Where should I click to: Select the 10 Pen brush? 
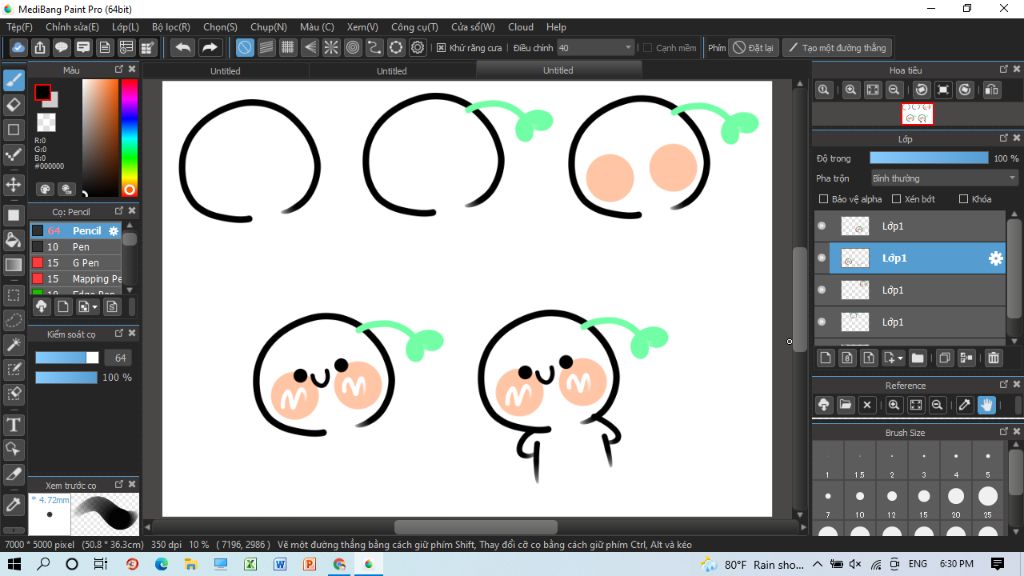(x=76, y=247)
